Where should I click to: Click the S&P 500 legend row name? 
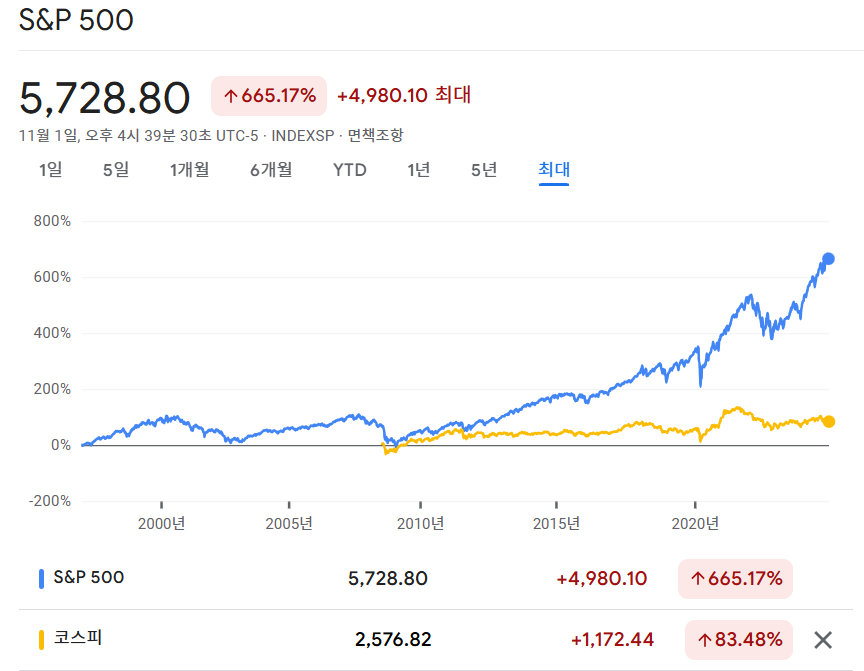pos(89,577)
